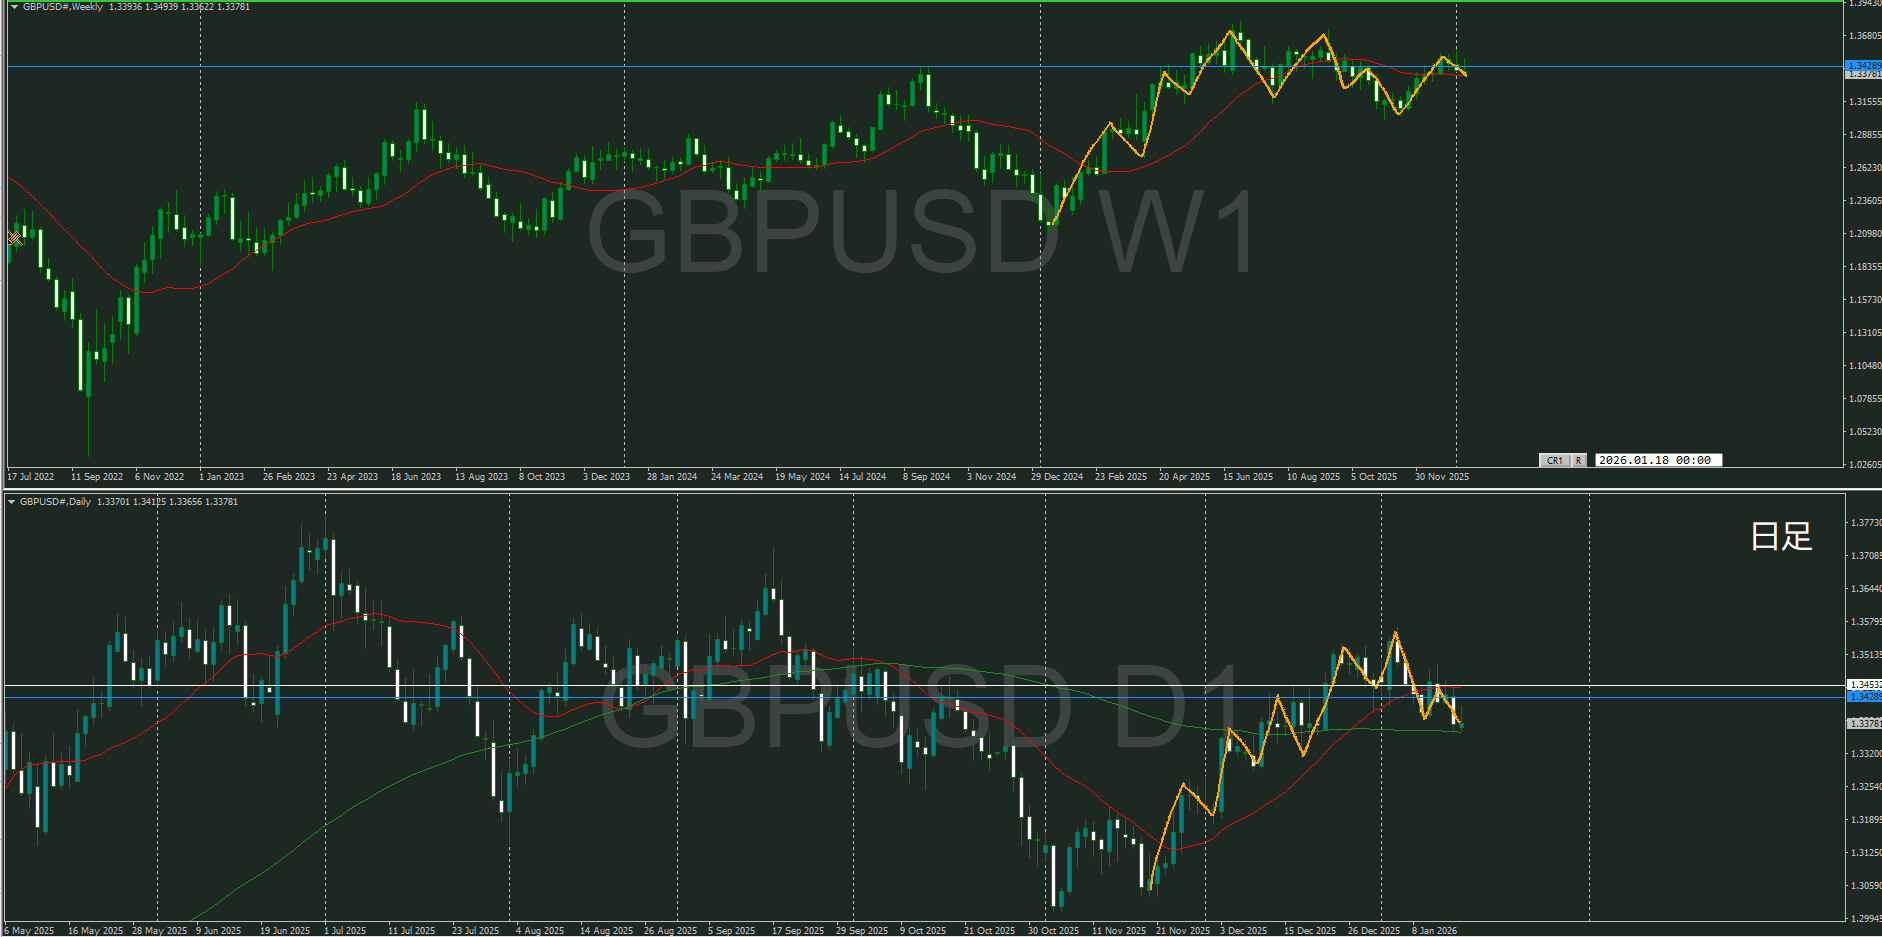Click the 17 Jul 2022 weekly axis label

[31, 477]
